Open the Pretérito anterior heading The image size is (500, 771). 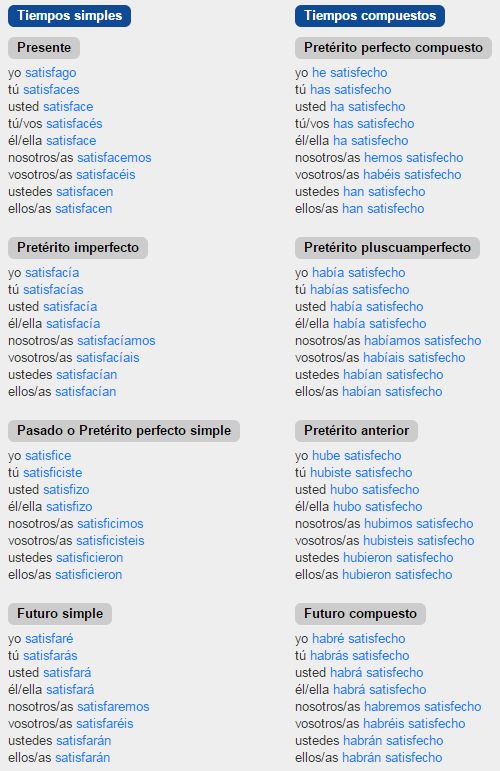[356, 431]
